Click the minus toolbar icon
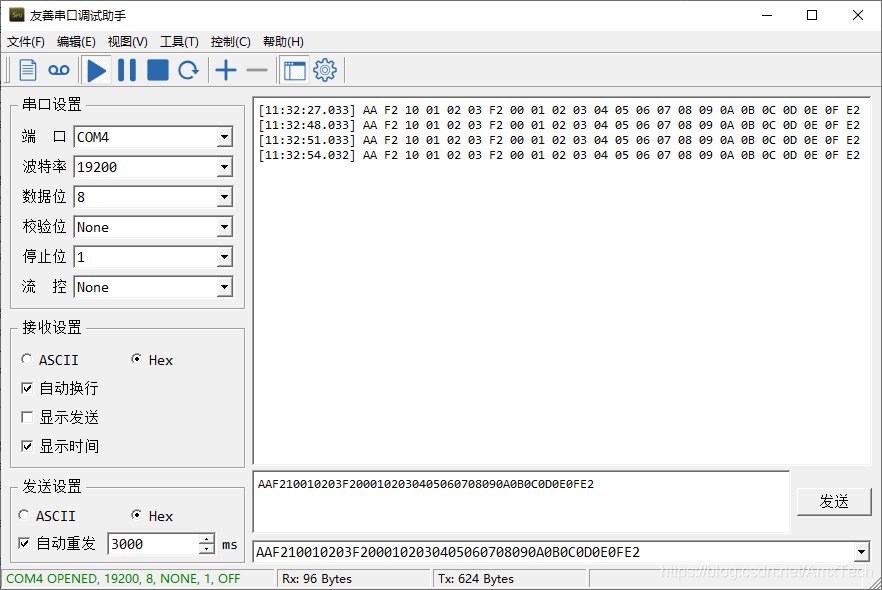882x590 pixels. click(256, 70)
